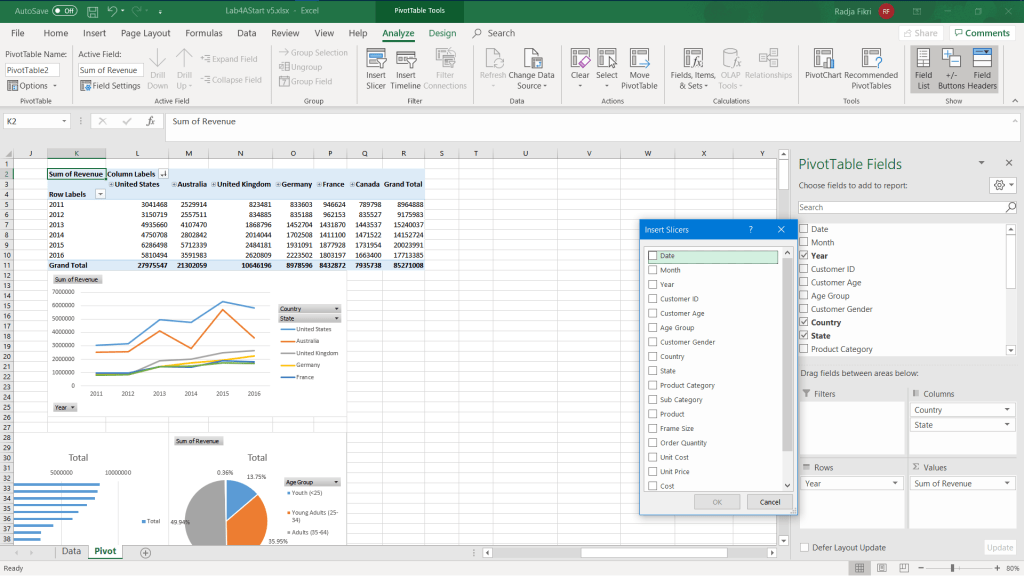Open the Row Labels filter dropdown
Viewport: 1024px width, 576px height.
[99, 194]
